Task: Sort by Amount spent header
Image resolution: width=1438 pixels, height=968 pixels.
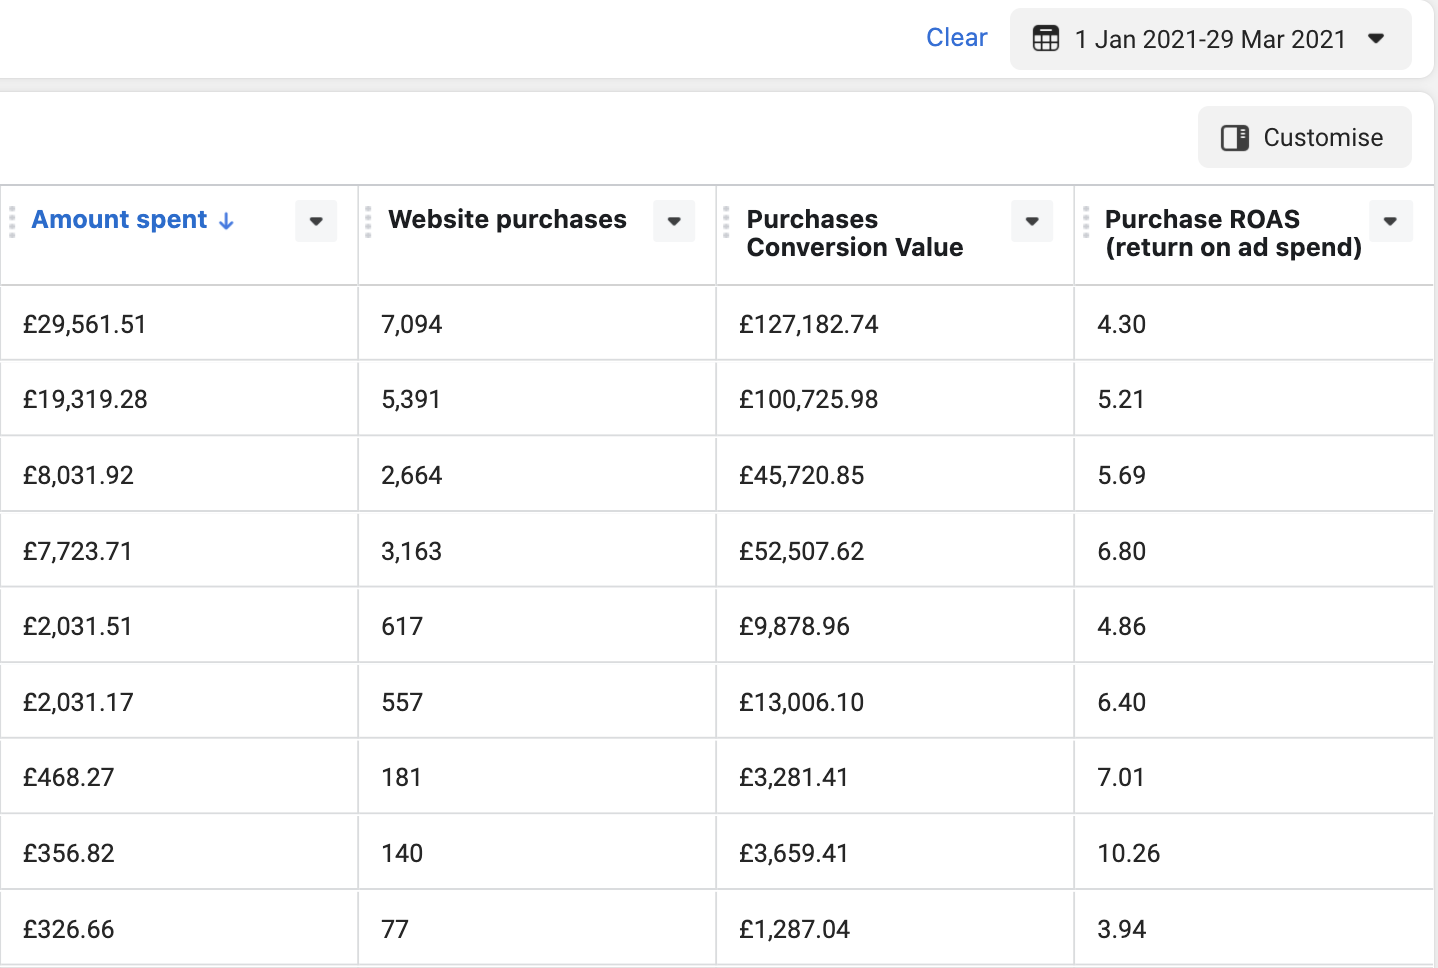Action: [119, 220]
